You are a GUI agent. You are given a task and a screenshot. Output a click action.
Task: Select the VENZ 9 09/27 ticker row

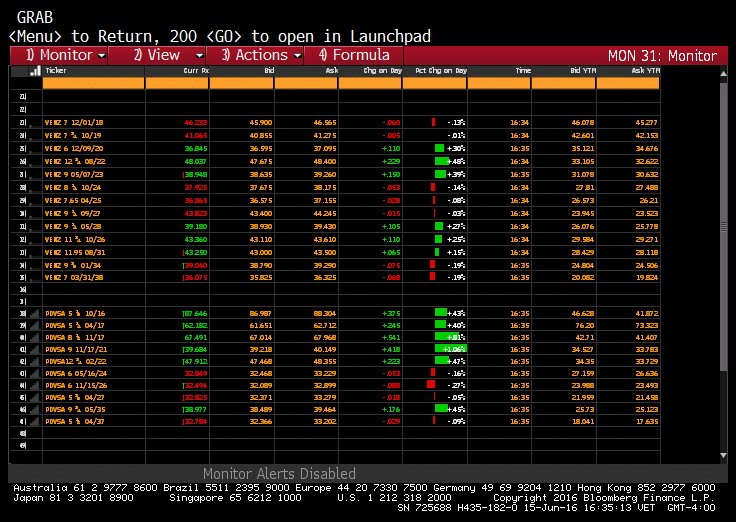click(x=72, y=214)
